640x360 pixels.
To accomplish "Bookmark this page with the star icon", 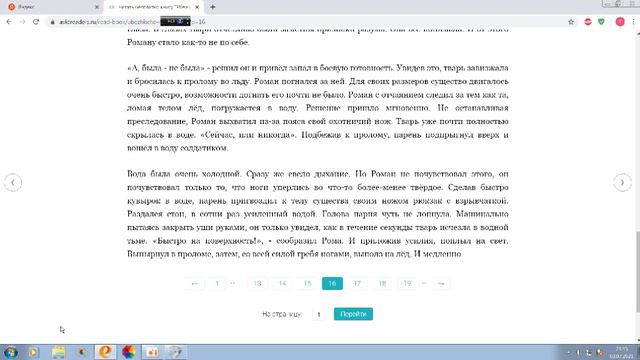I will pyautogui.click(x=571, y=22).
